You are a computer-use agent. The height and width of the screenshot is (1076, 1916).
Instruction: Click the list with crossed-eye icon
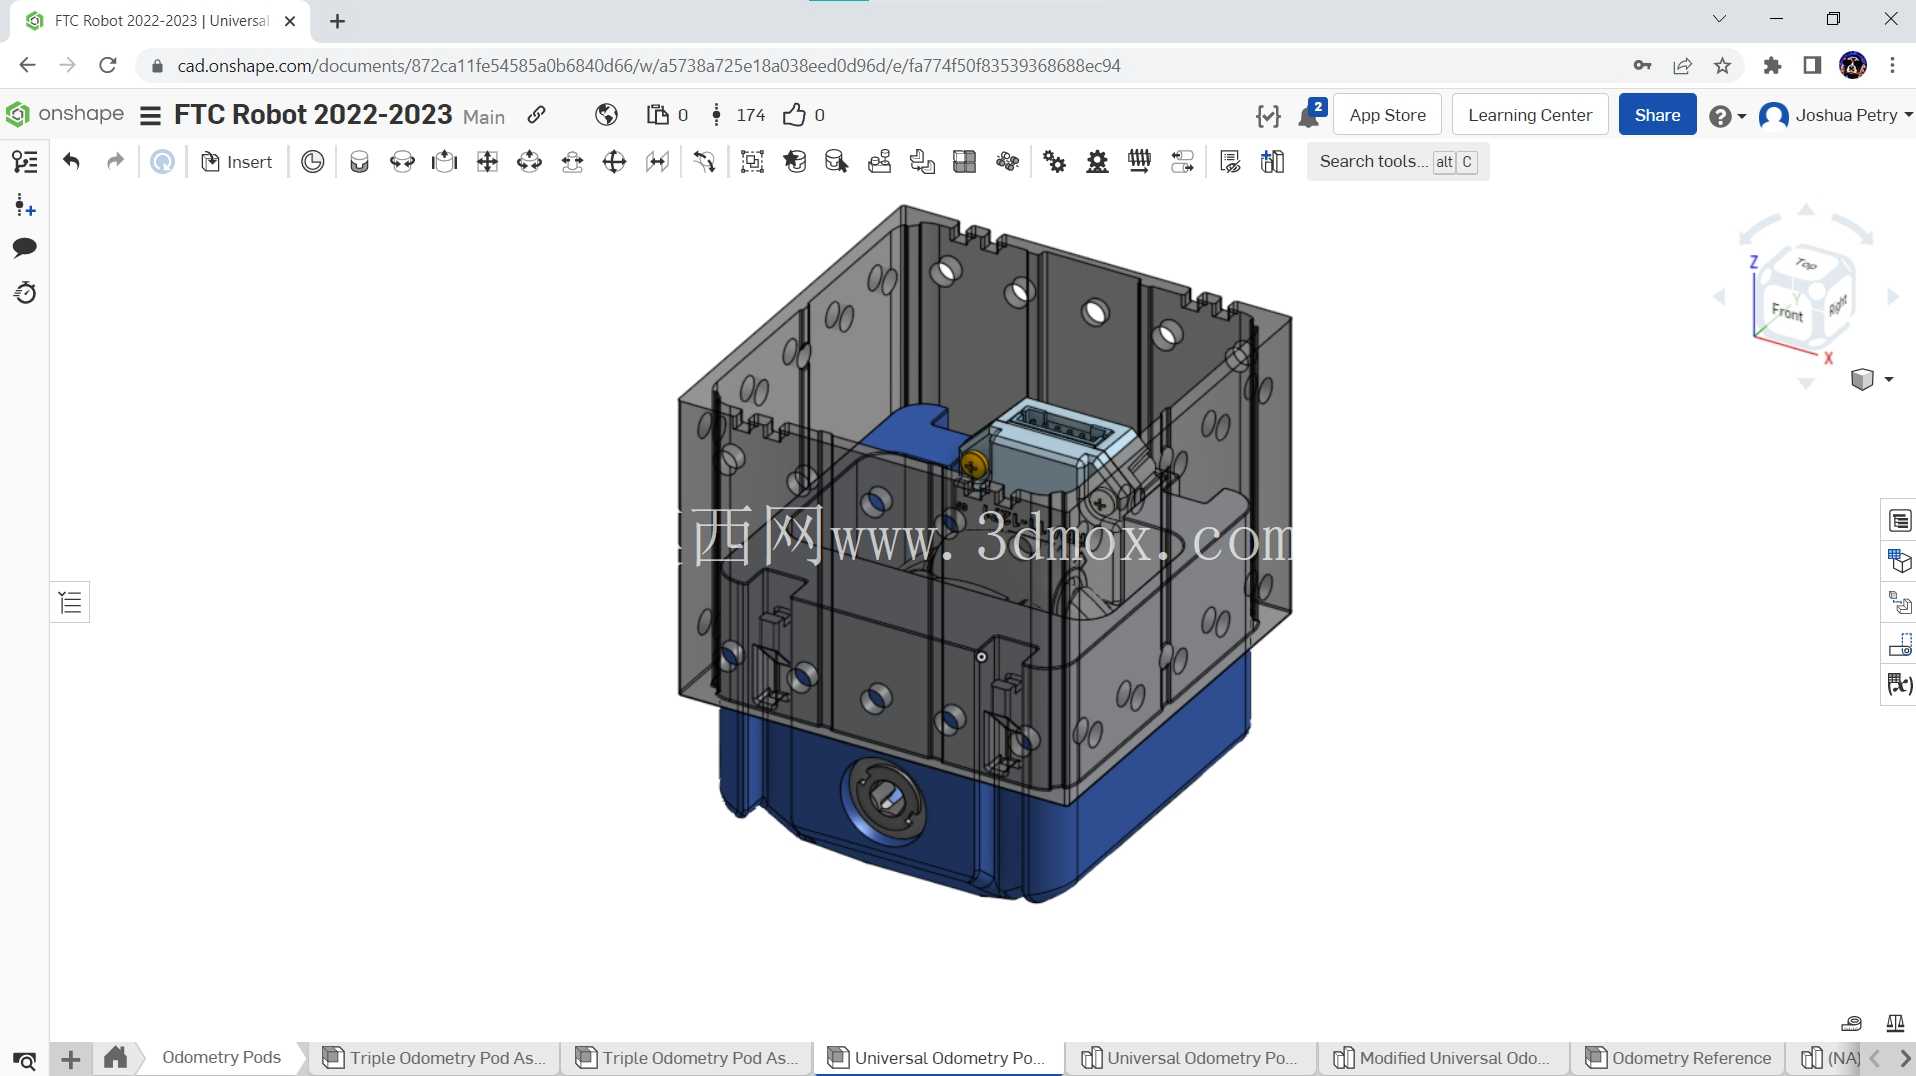click(1230, 162)
